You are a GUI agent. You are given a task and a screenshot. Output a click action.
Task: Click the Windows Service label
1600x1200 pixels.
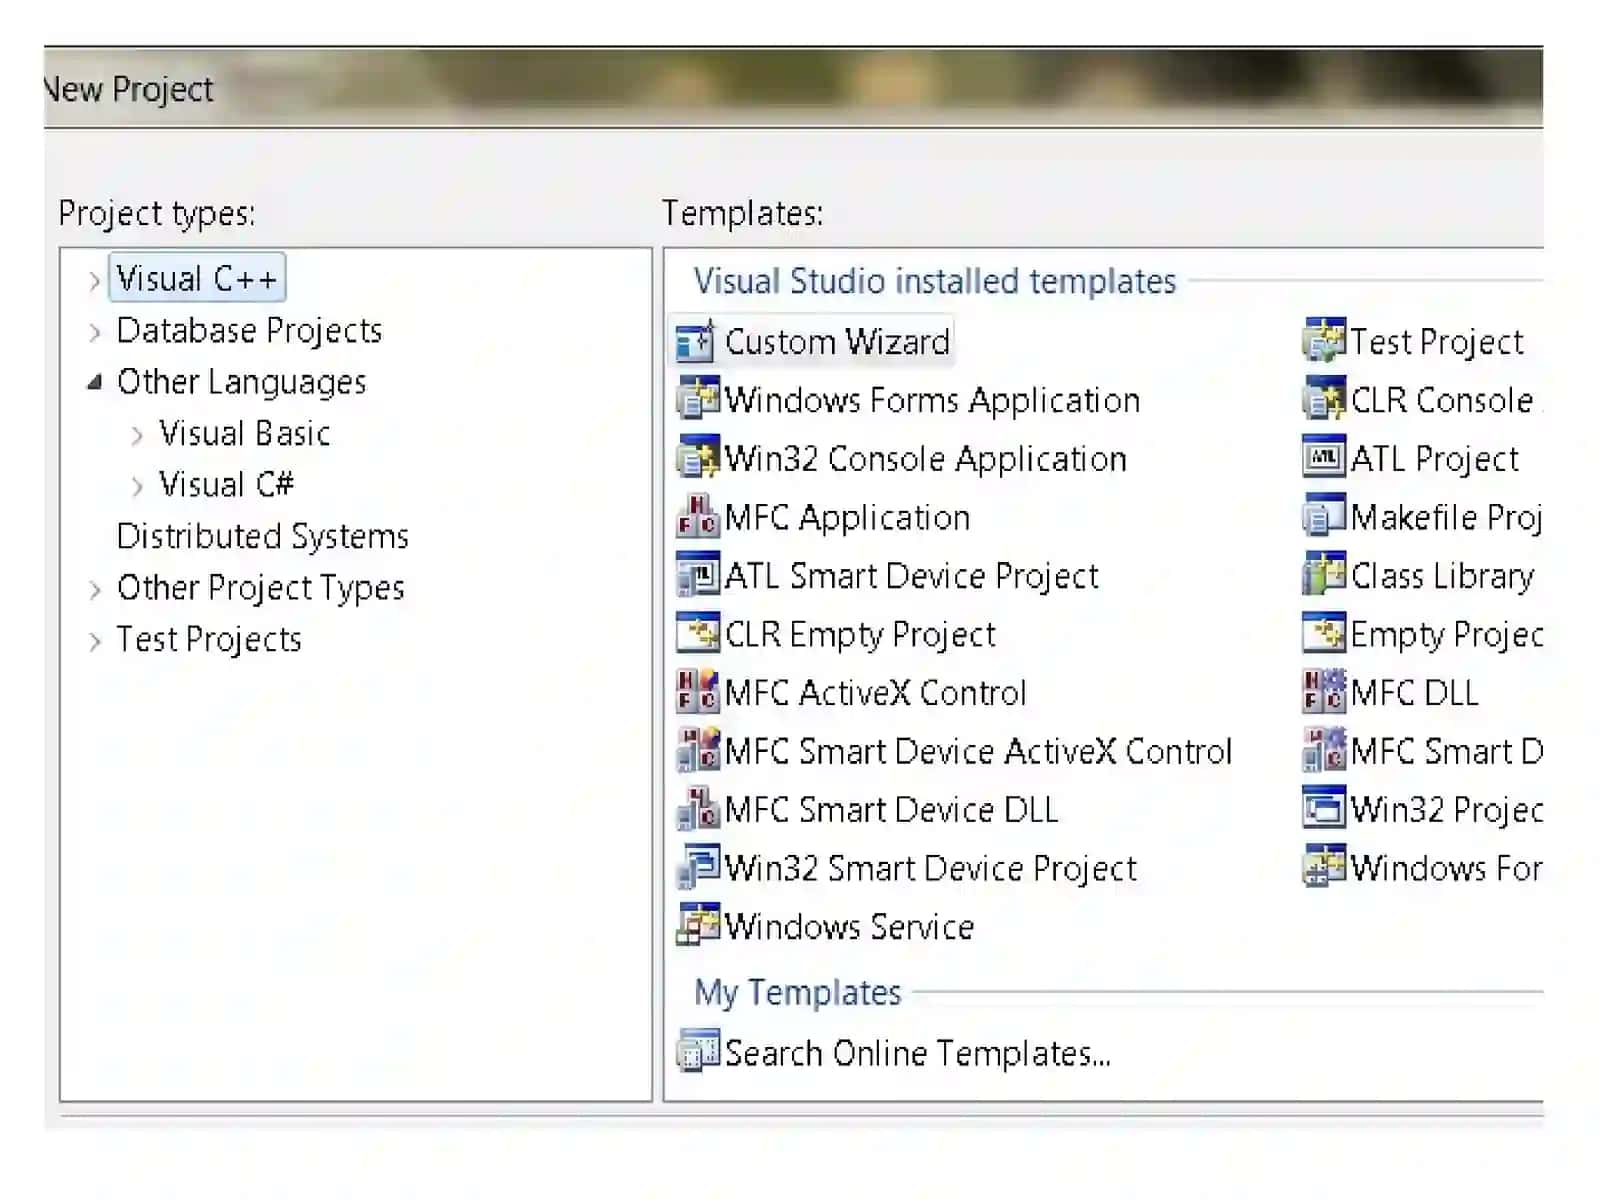[x=849, y=926]
